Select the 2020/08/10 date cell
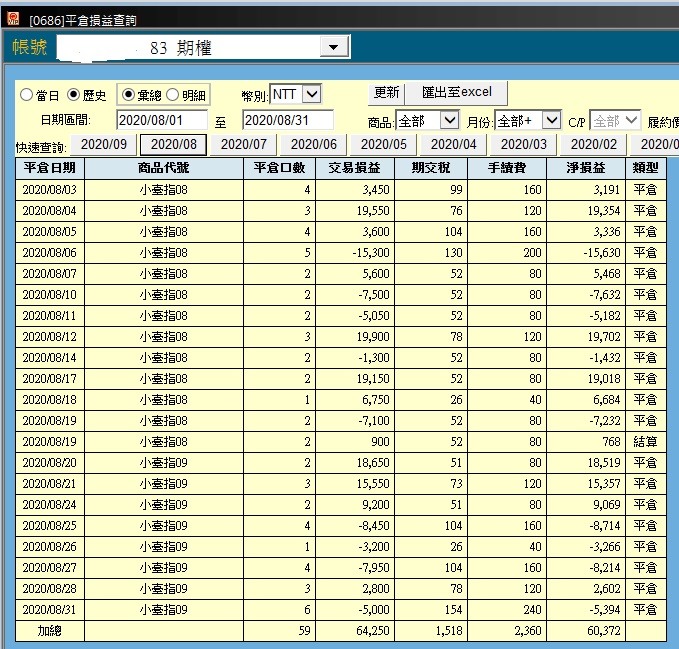The height and width of the screenshot is (649, 679). click(50, 295)
